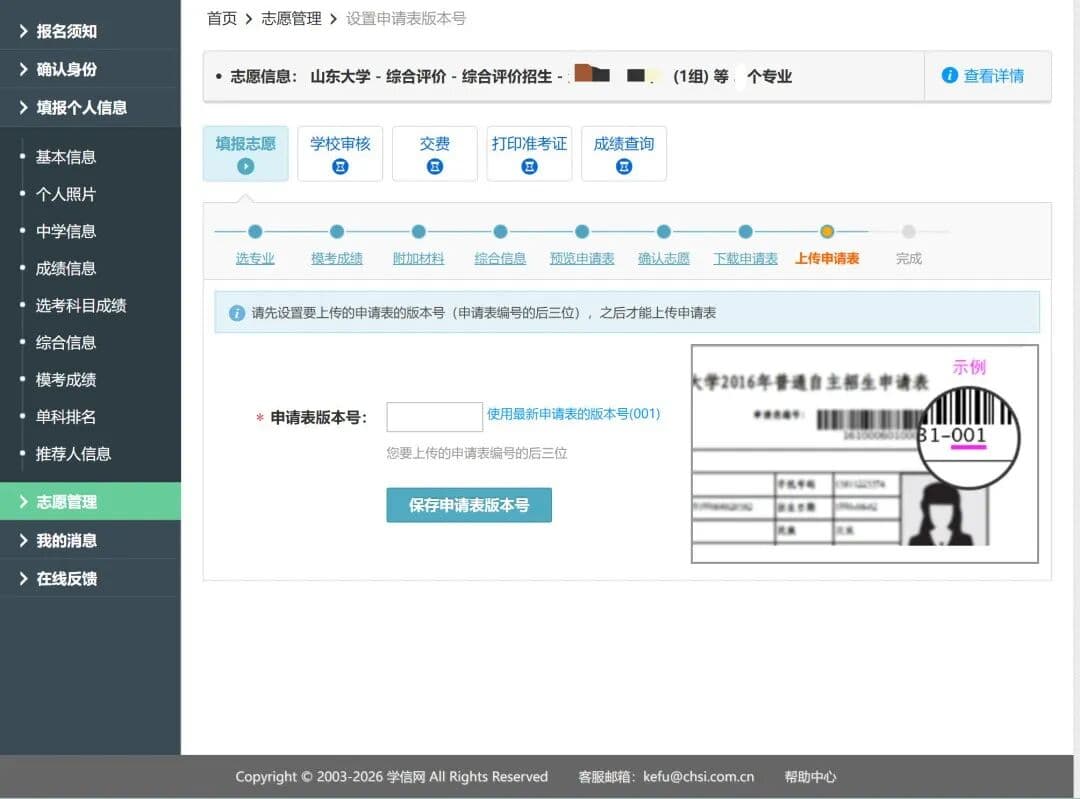The image size is (1080, 799).
Task: Switch to the 交费 tab
Action: (x=435, y=154)
